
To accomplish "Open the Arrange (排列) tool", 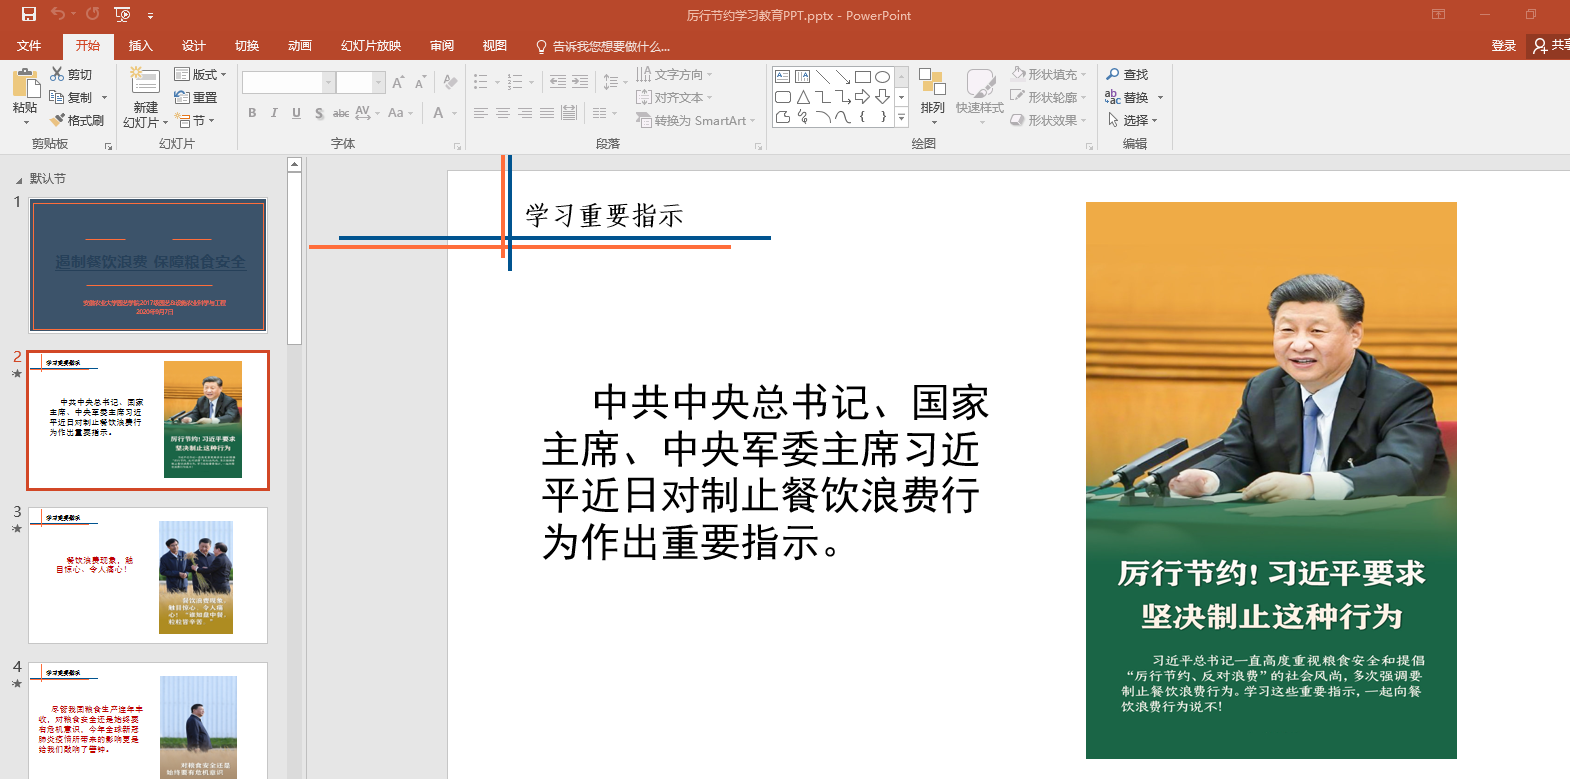I will click(x=932, y=90).
